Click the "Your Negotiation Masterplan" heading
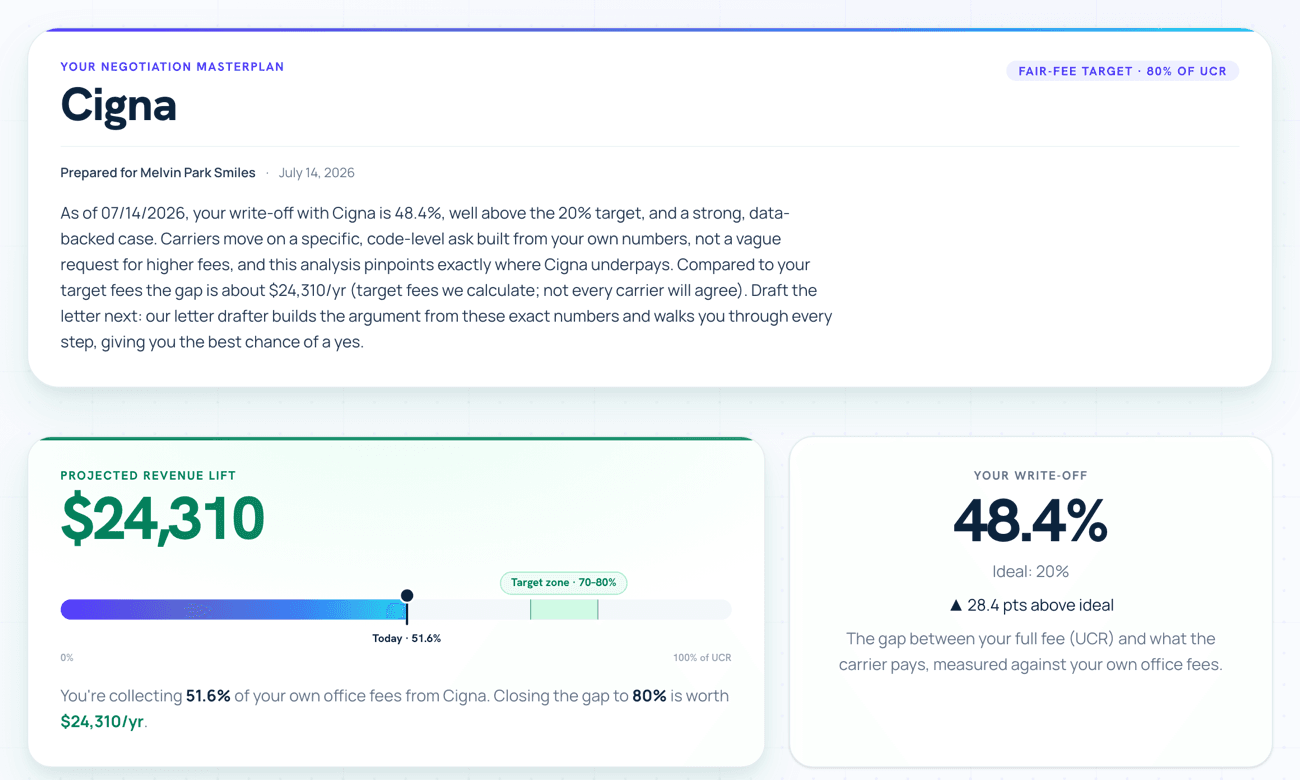This screenshot has width=1300, height=780. 172,67
